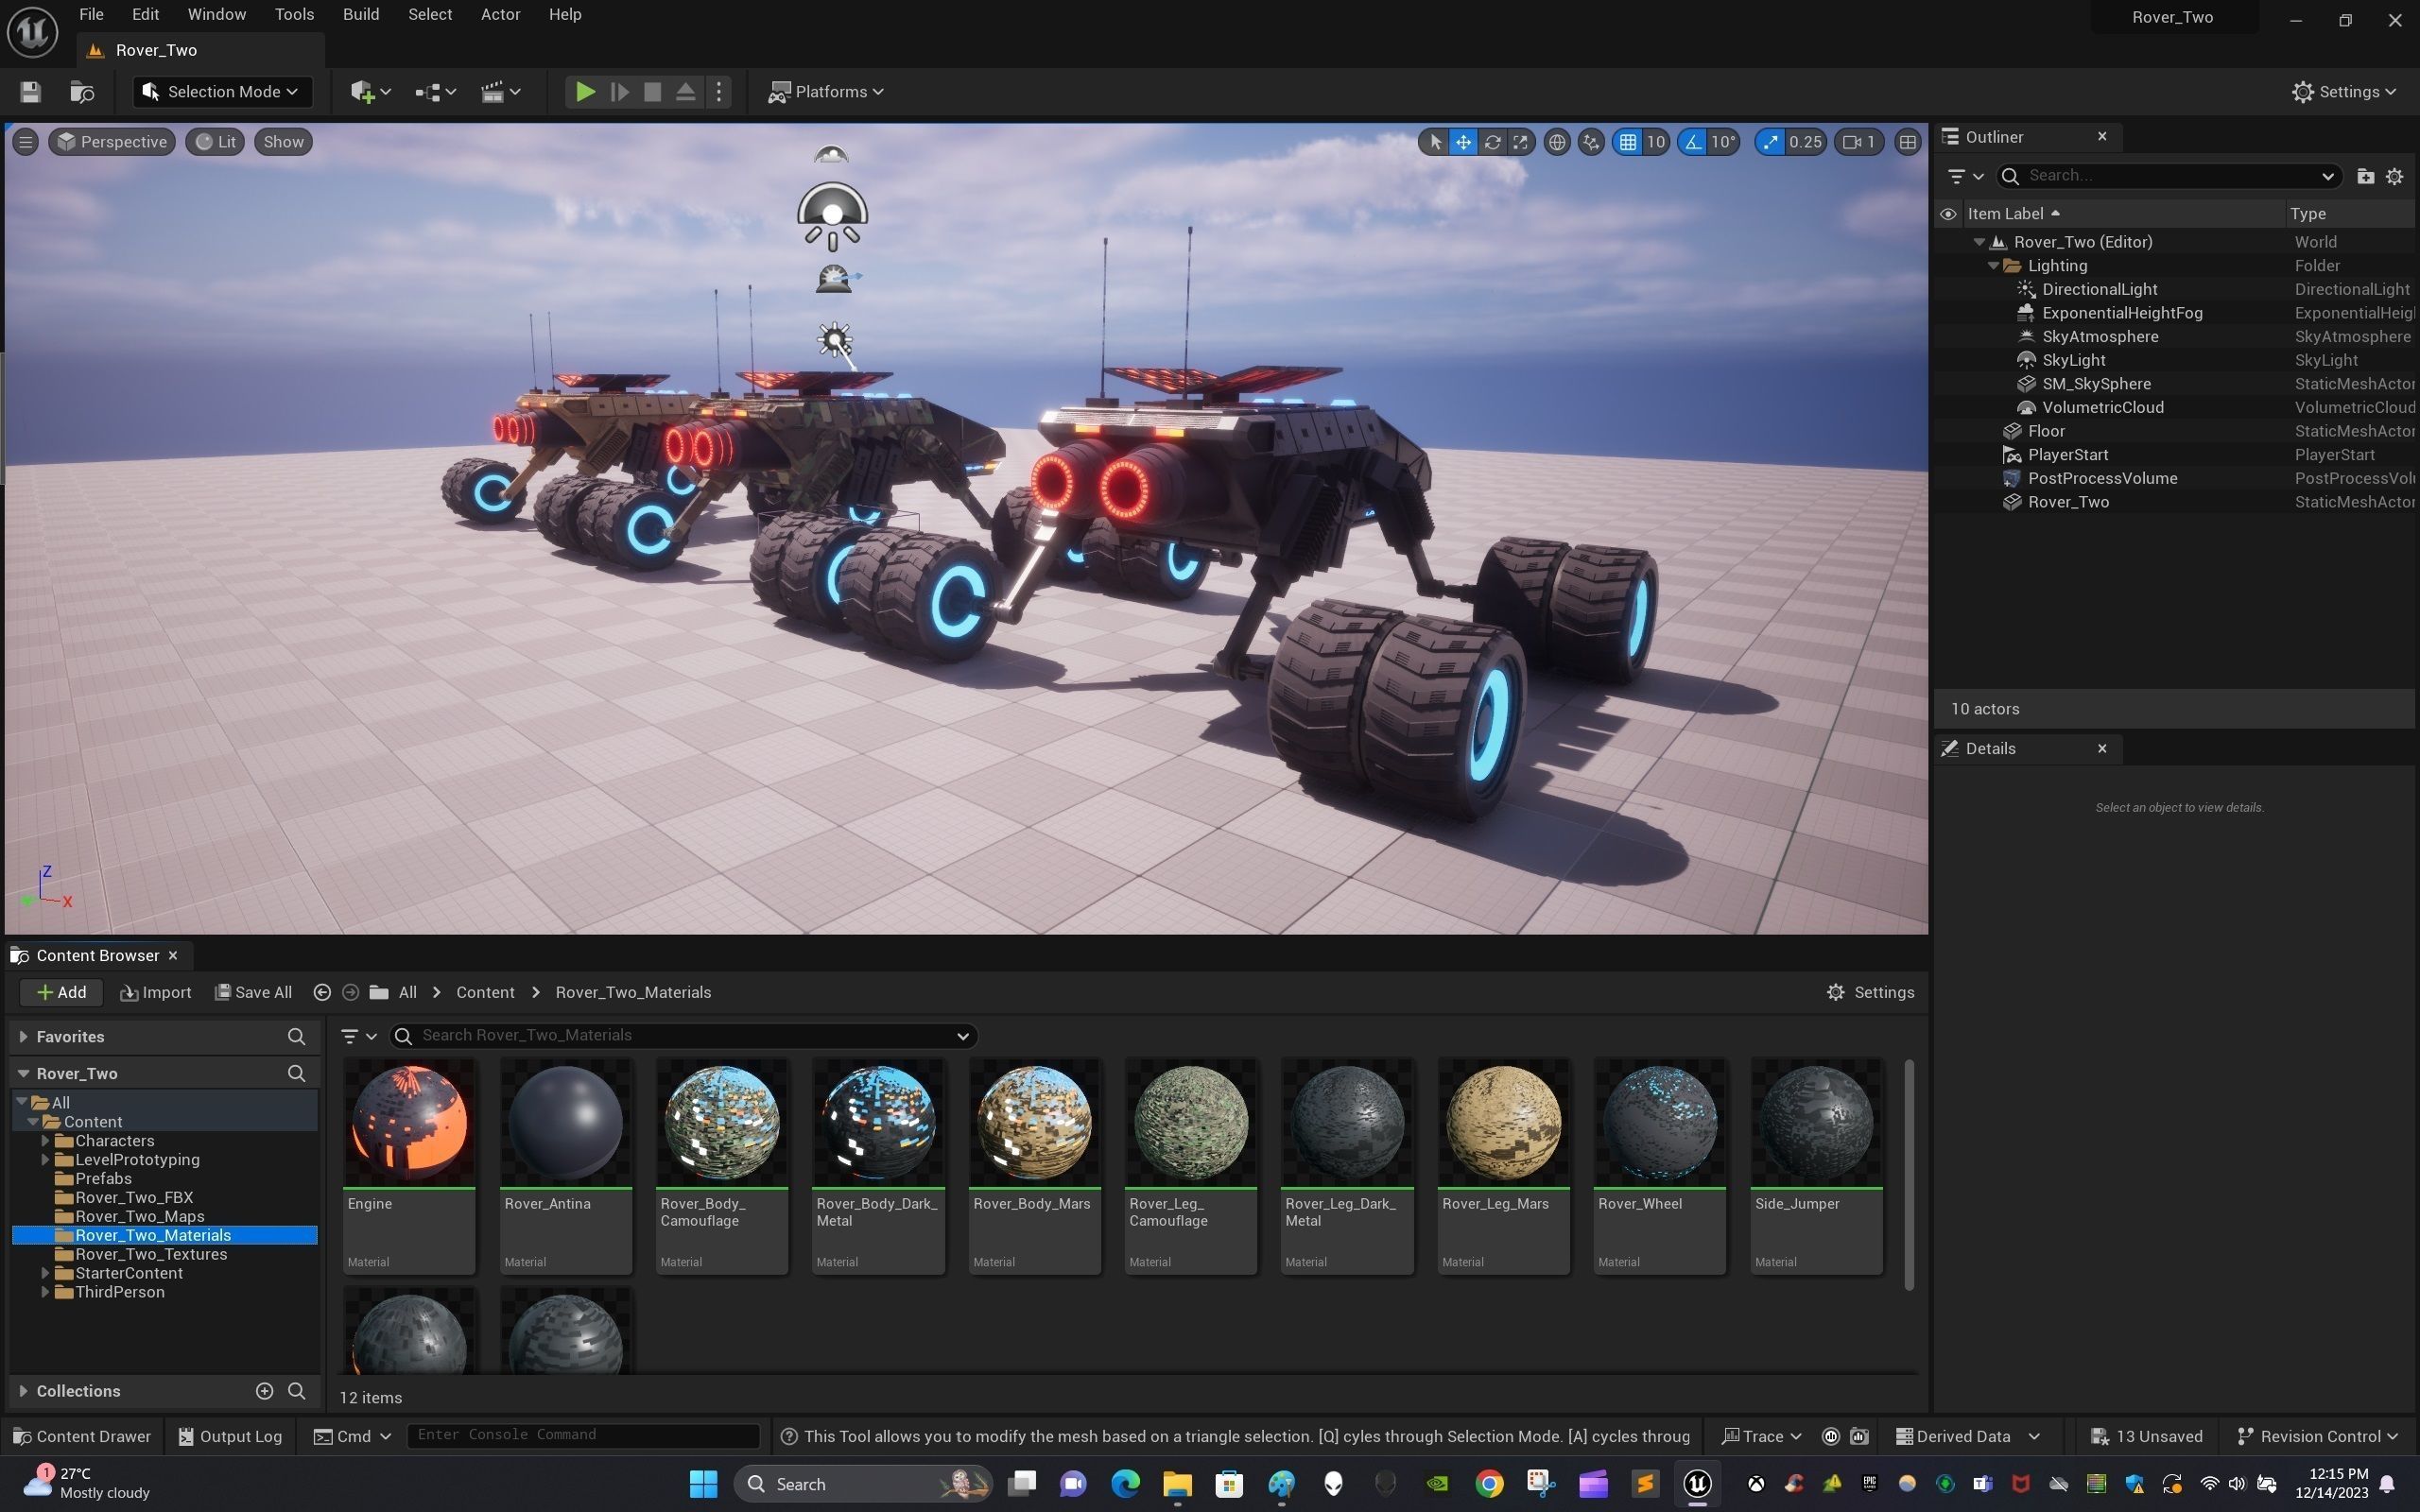Collapse the Lighting folder in Outliner
2420x1512 pixels.
(1993, 266)
